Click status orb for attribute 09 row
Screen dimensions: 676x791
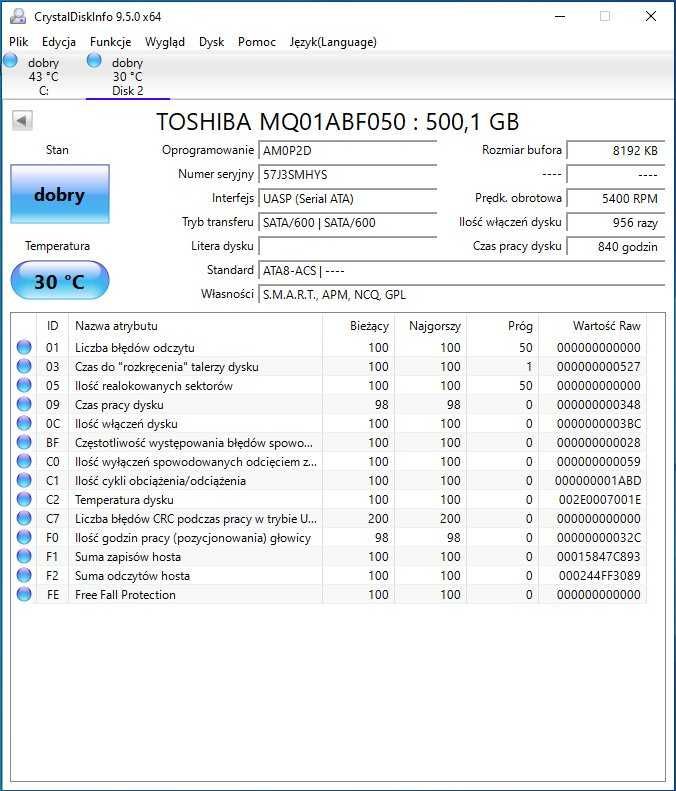[x=24, y=404]
